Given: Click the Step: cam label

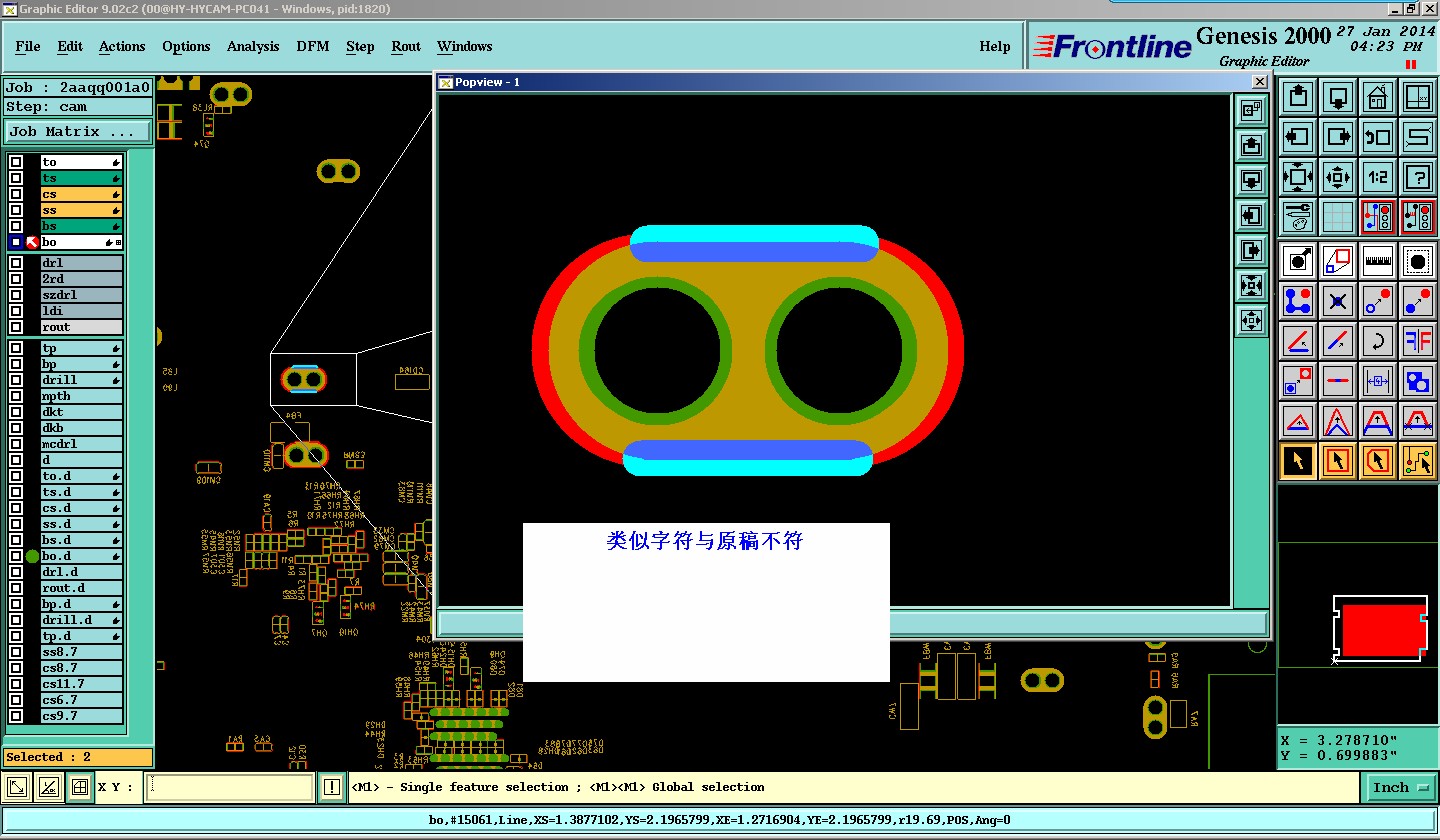Looking at the screenshot, I should pos(78,106).
